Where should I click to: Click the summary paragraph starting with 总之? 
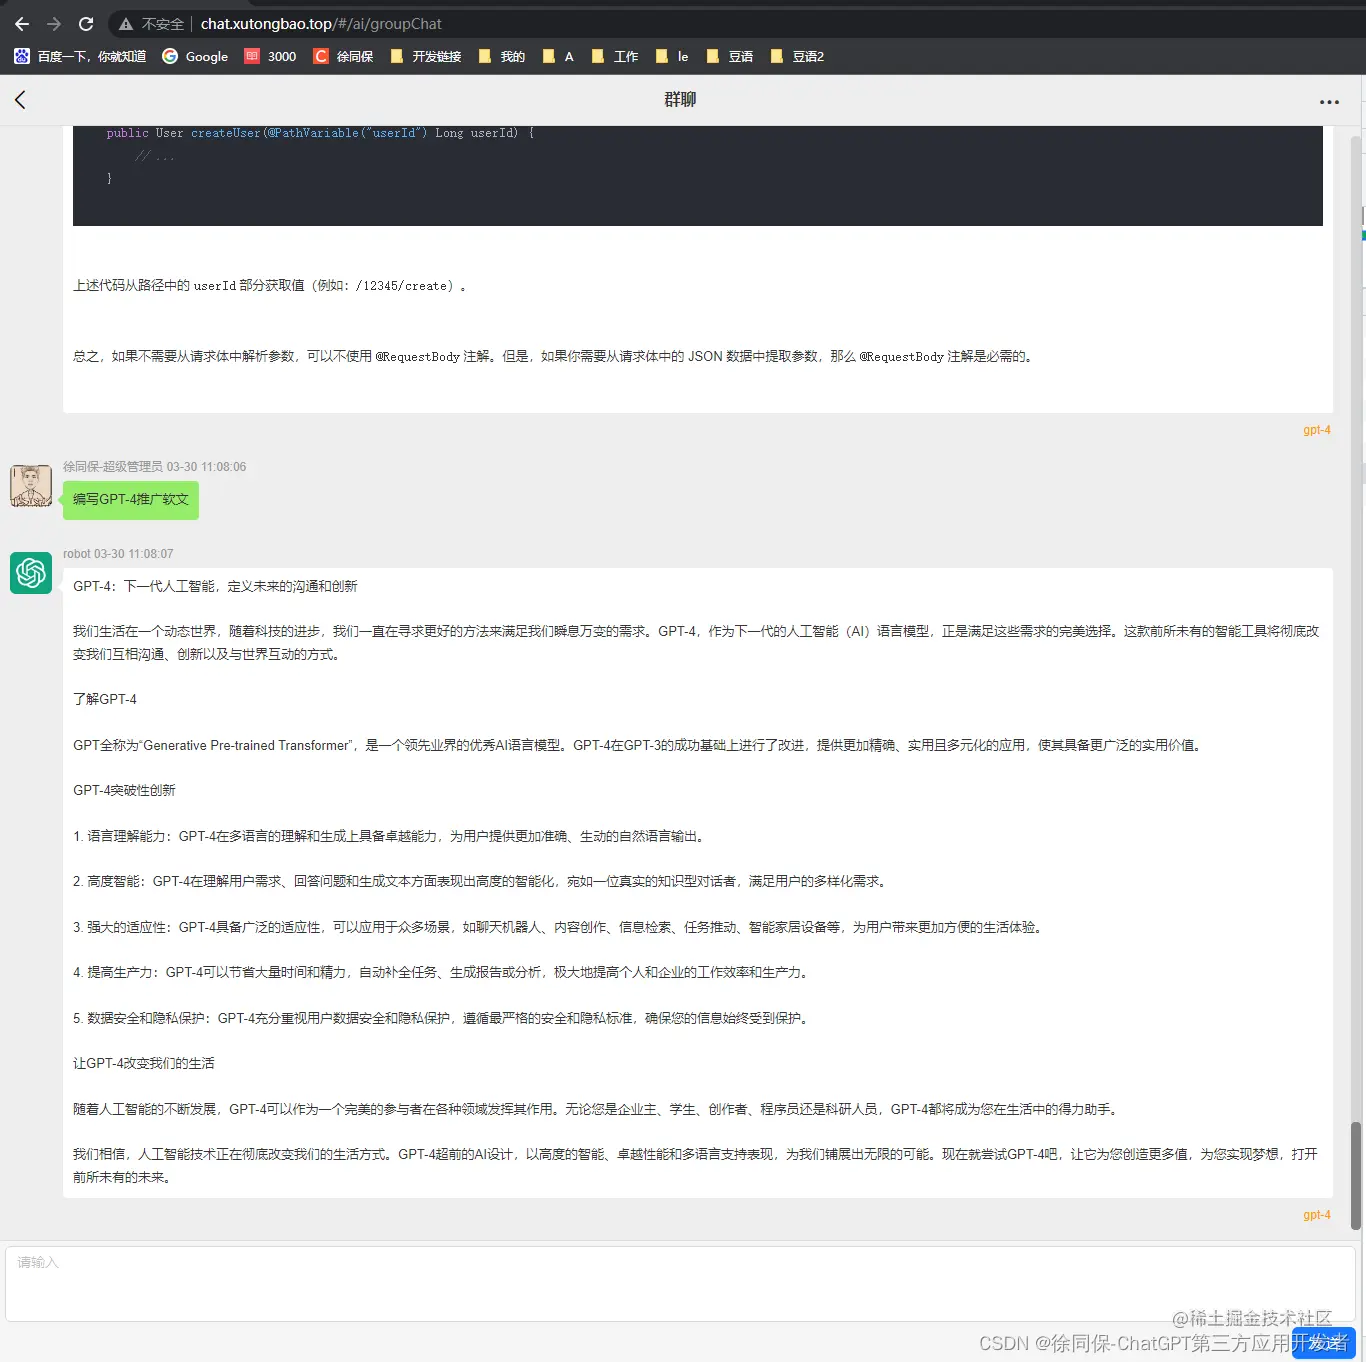point(554,356)
